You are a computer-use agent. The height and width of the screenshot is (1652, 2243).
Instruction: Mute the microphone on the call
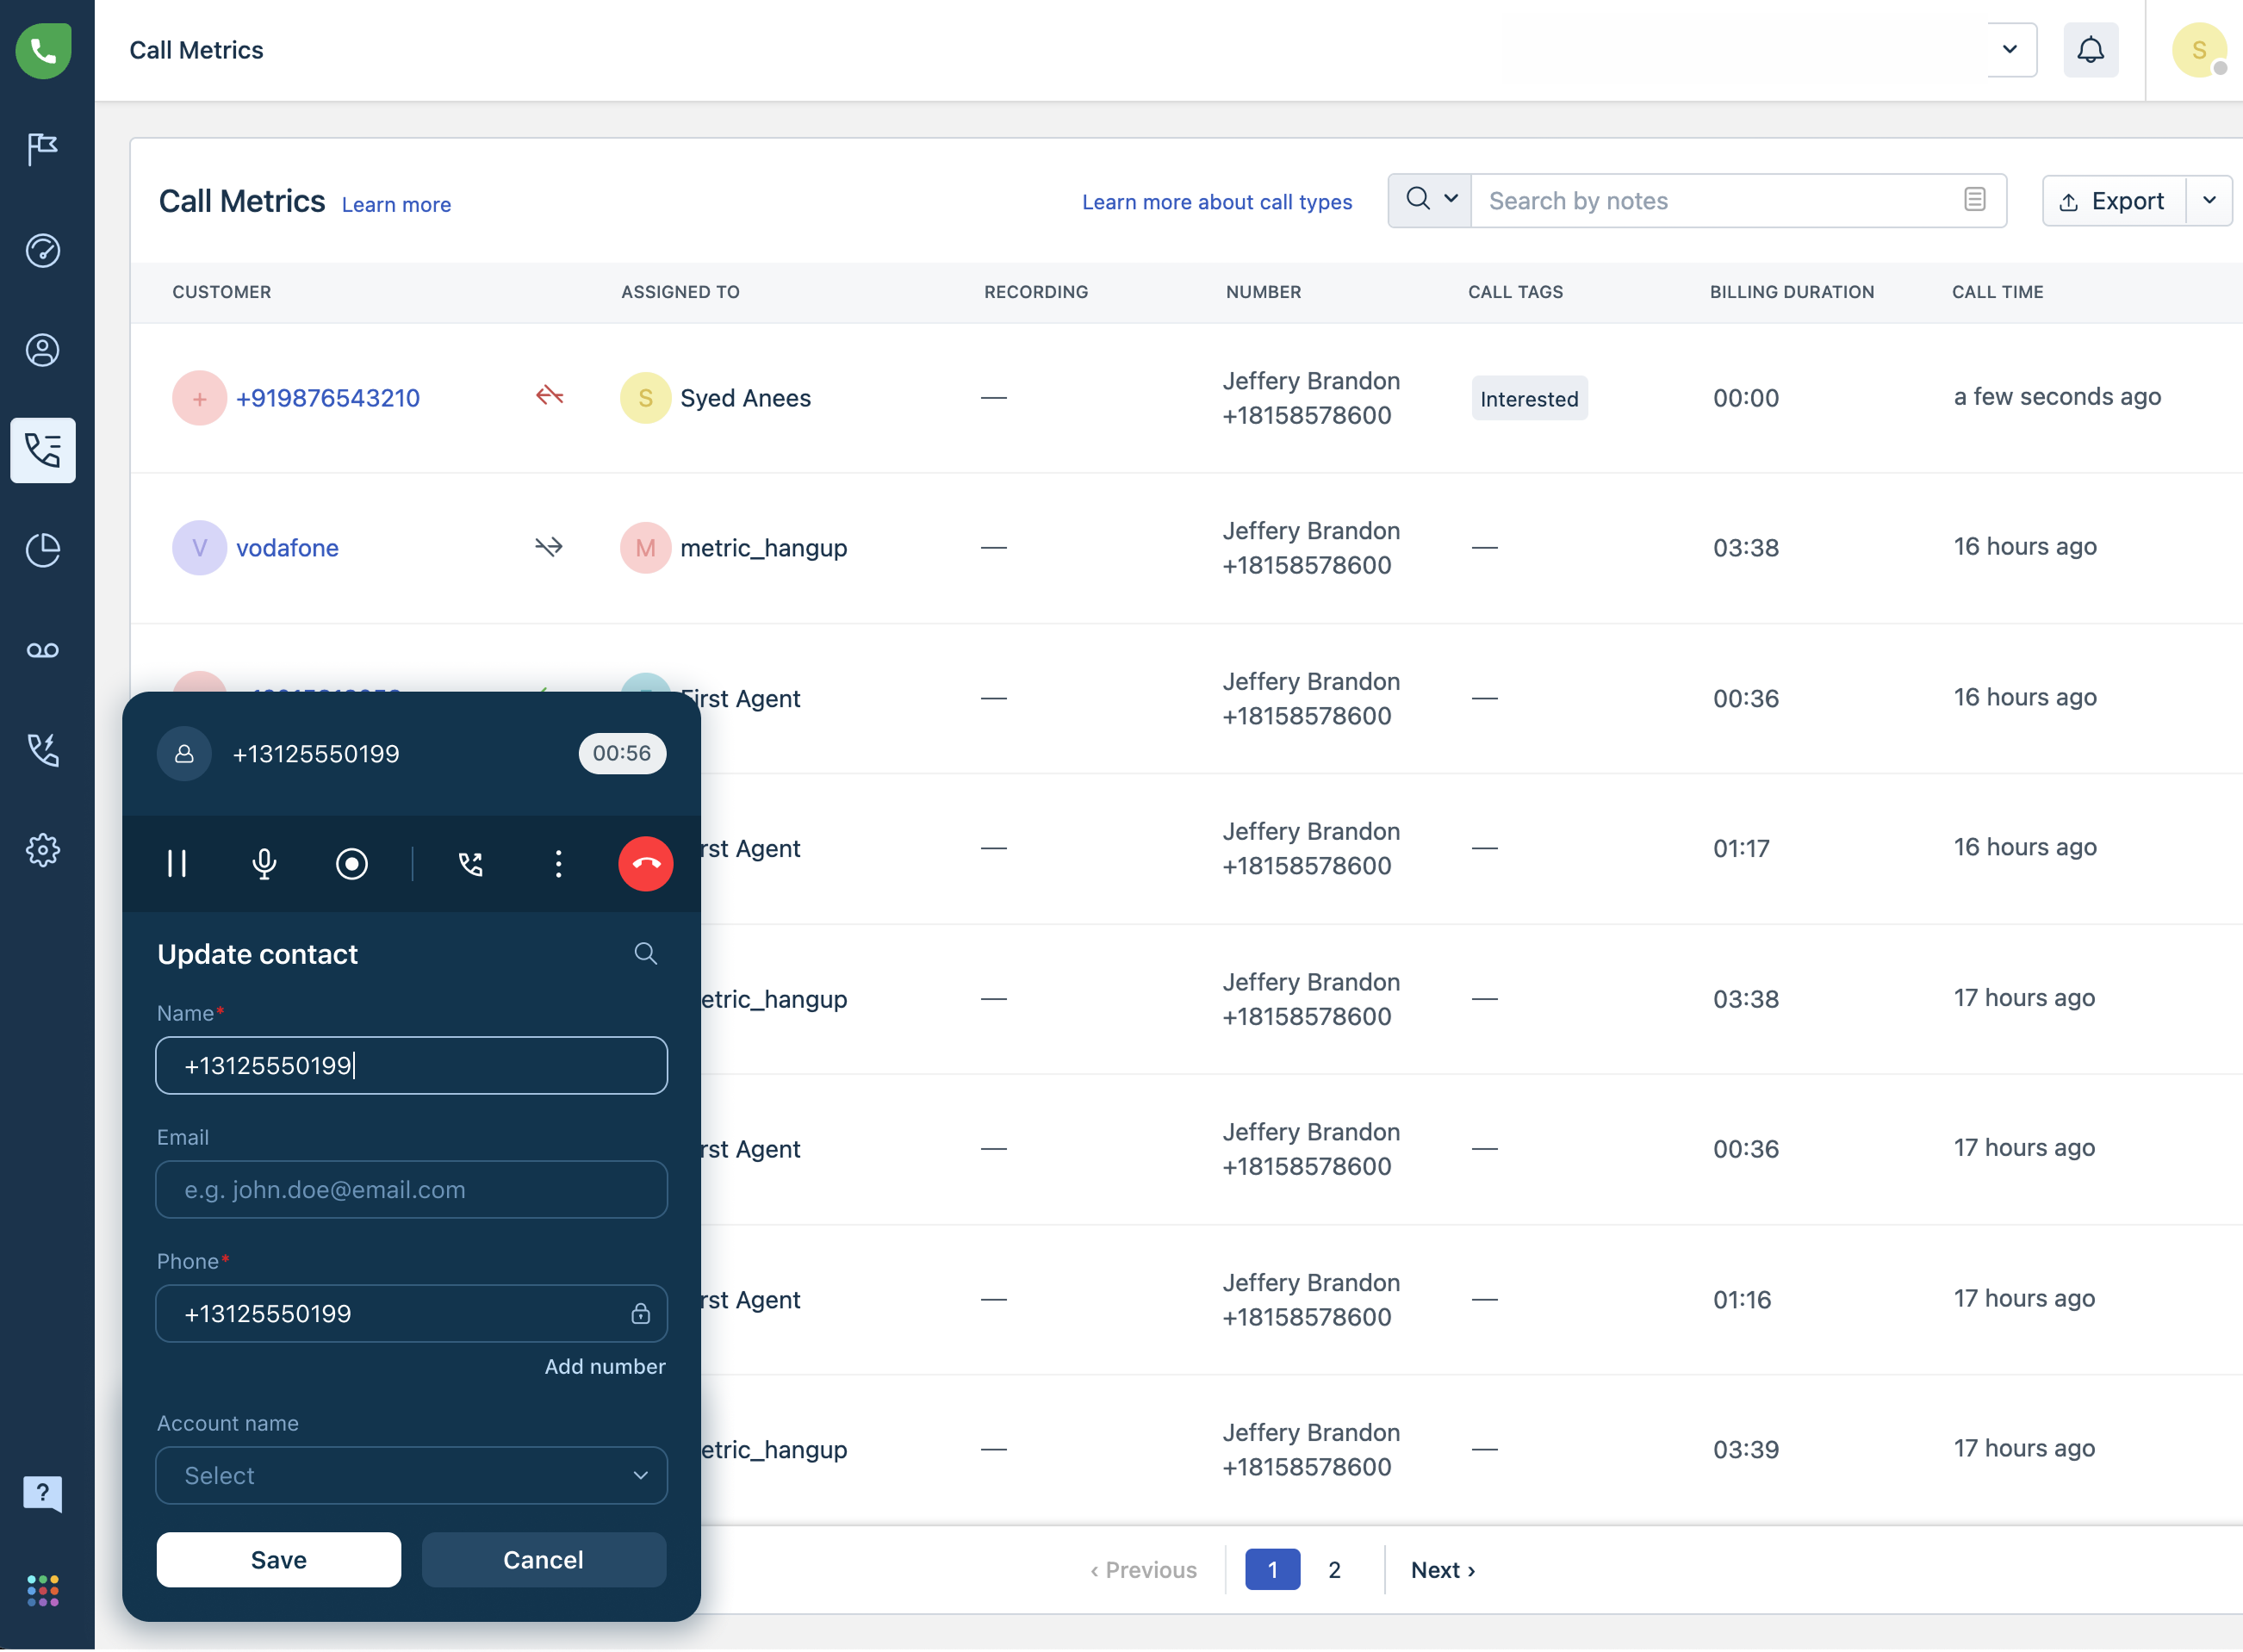pyautogui.click(x=264, y=863)
